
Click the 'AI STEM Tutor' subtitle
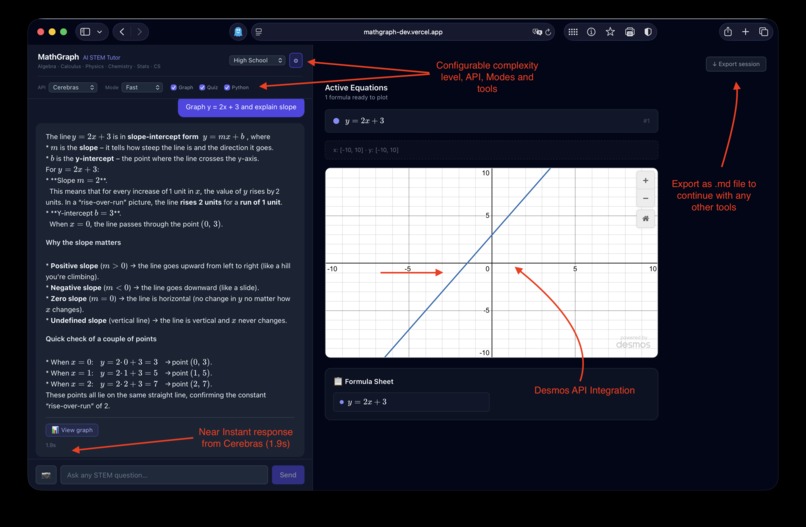click(x=101, y=58)
